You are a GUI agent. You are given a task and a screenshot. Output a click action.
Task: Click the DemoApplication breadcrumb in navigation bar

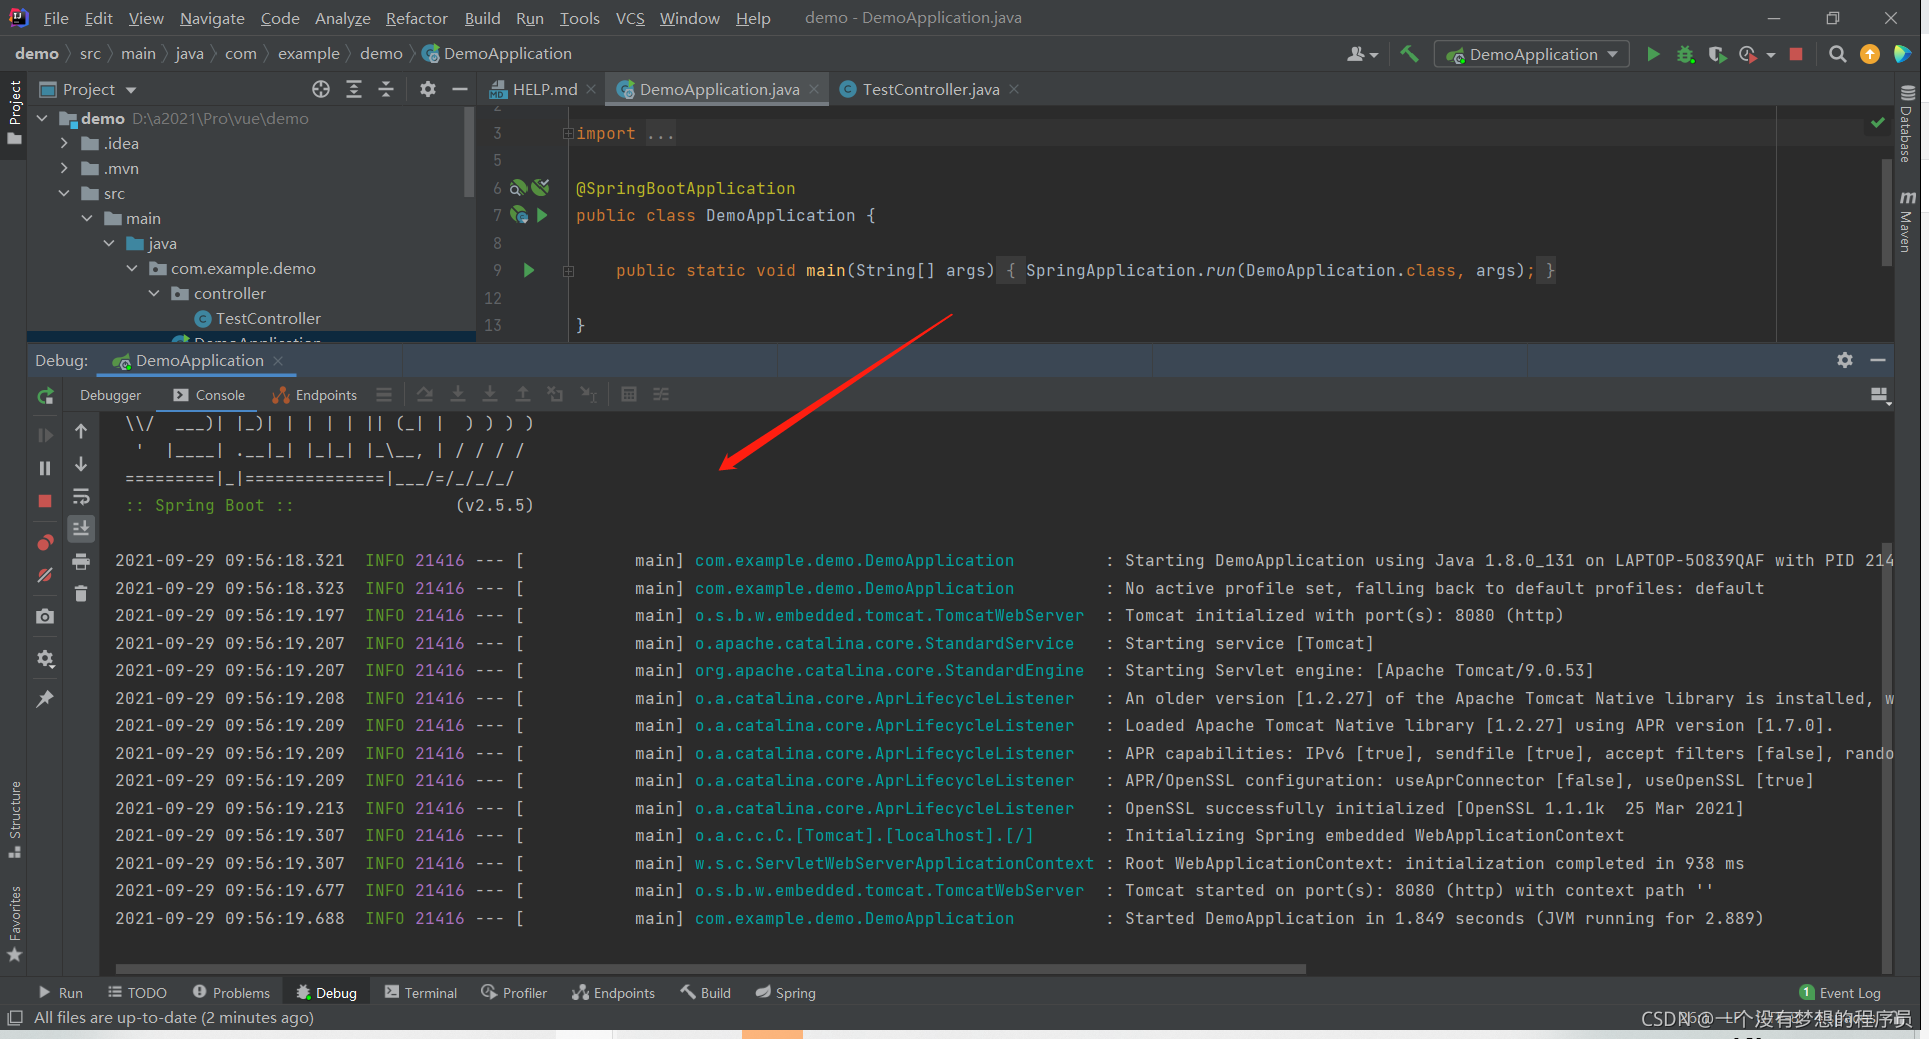497,53
